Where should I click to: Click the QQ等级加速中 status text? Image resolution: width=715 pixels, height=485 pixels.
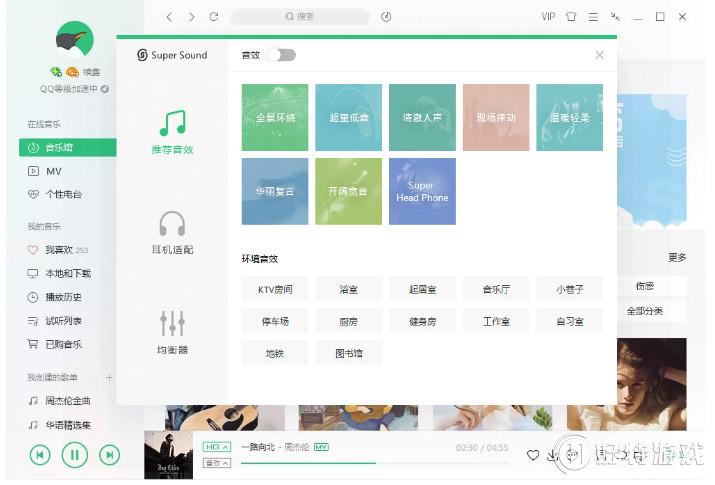69,89
